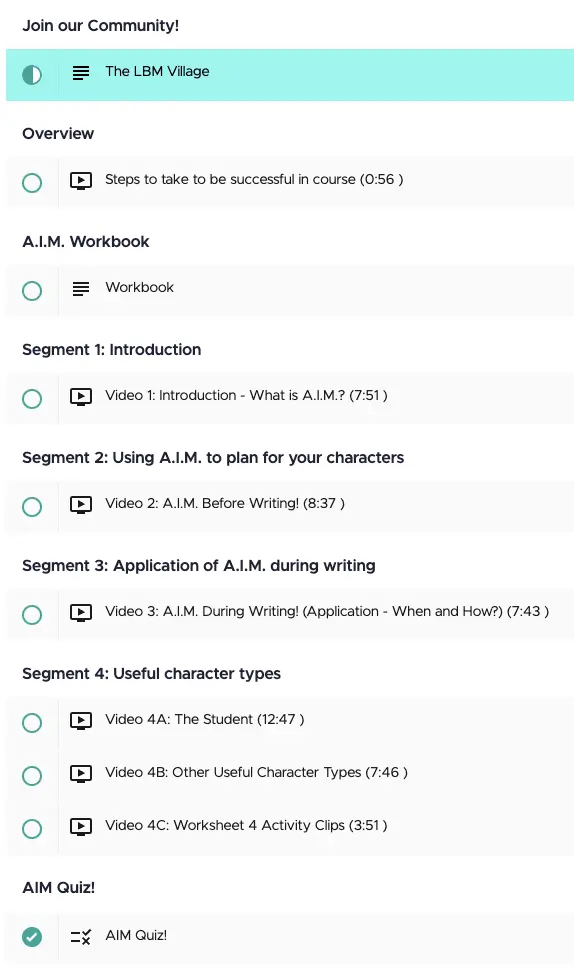The image size is (574, 974).
Task: Click the video icon next to Video 4A: The Student
Action: [x=81, y=721]
